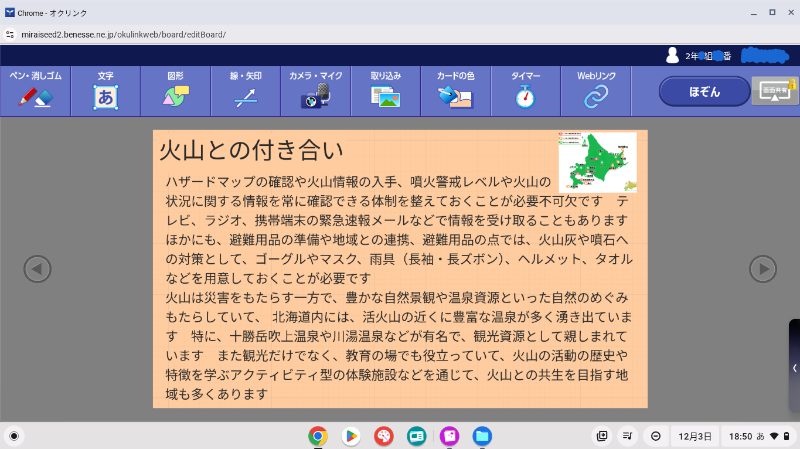Add a Web Link (Webリンク)
The height and width of the screenshot is (449, 800).
point(596,91)
